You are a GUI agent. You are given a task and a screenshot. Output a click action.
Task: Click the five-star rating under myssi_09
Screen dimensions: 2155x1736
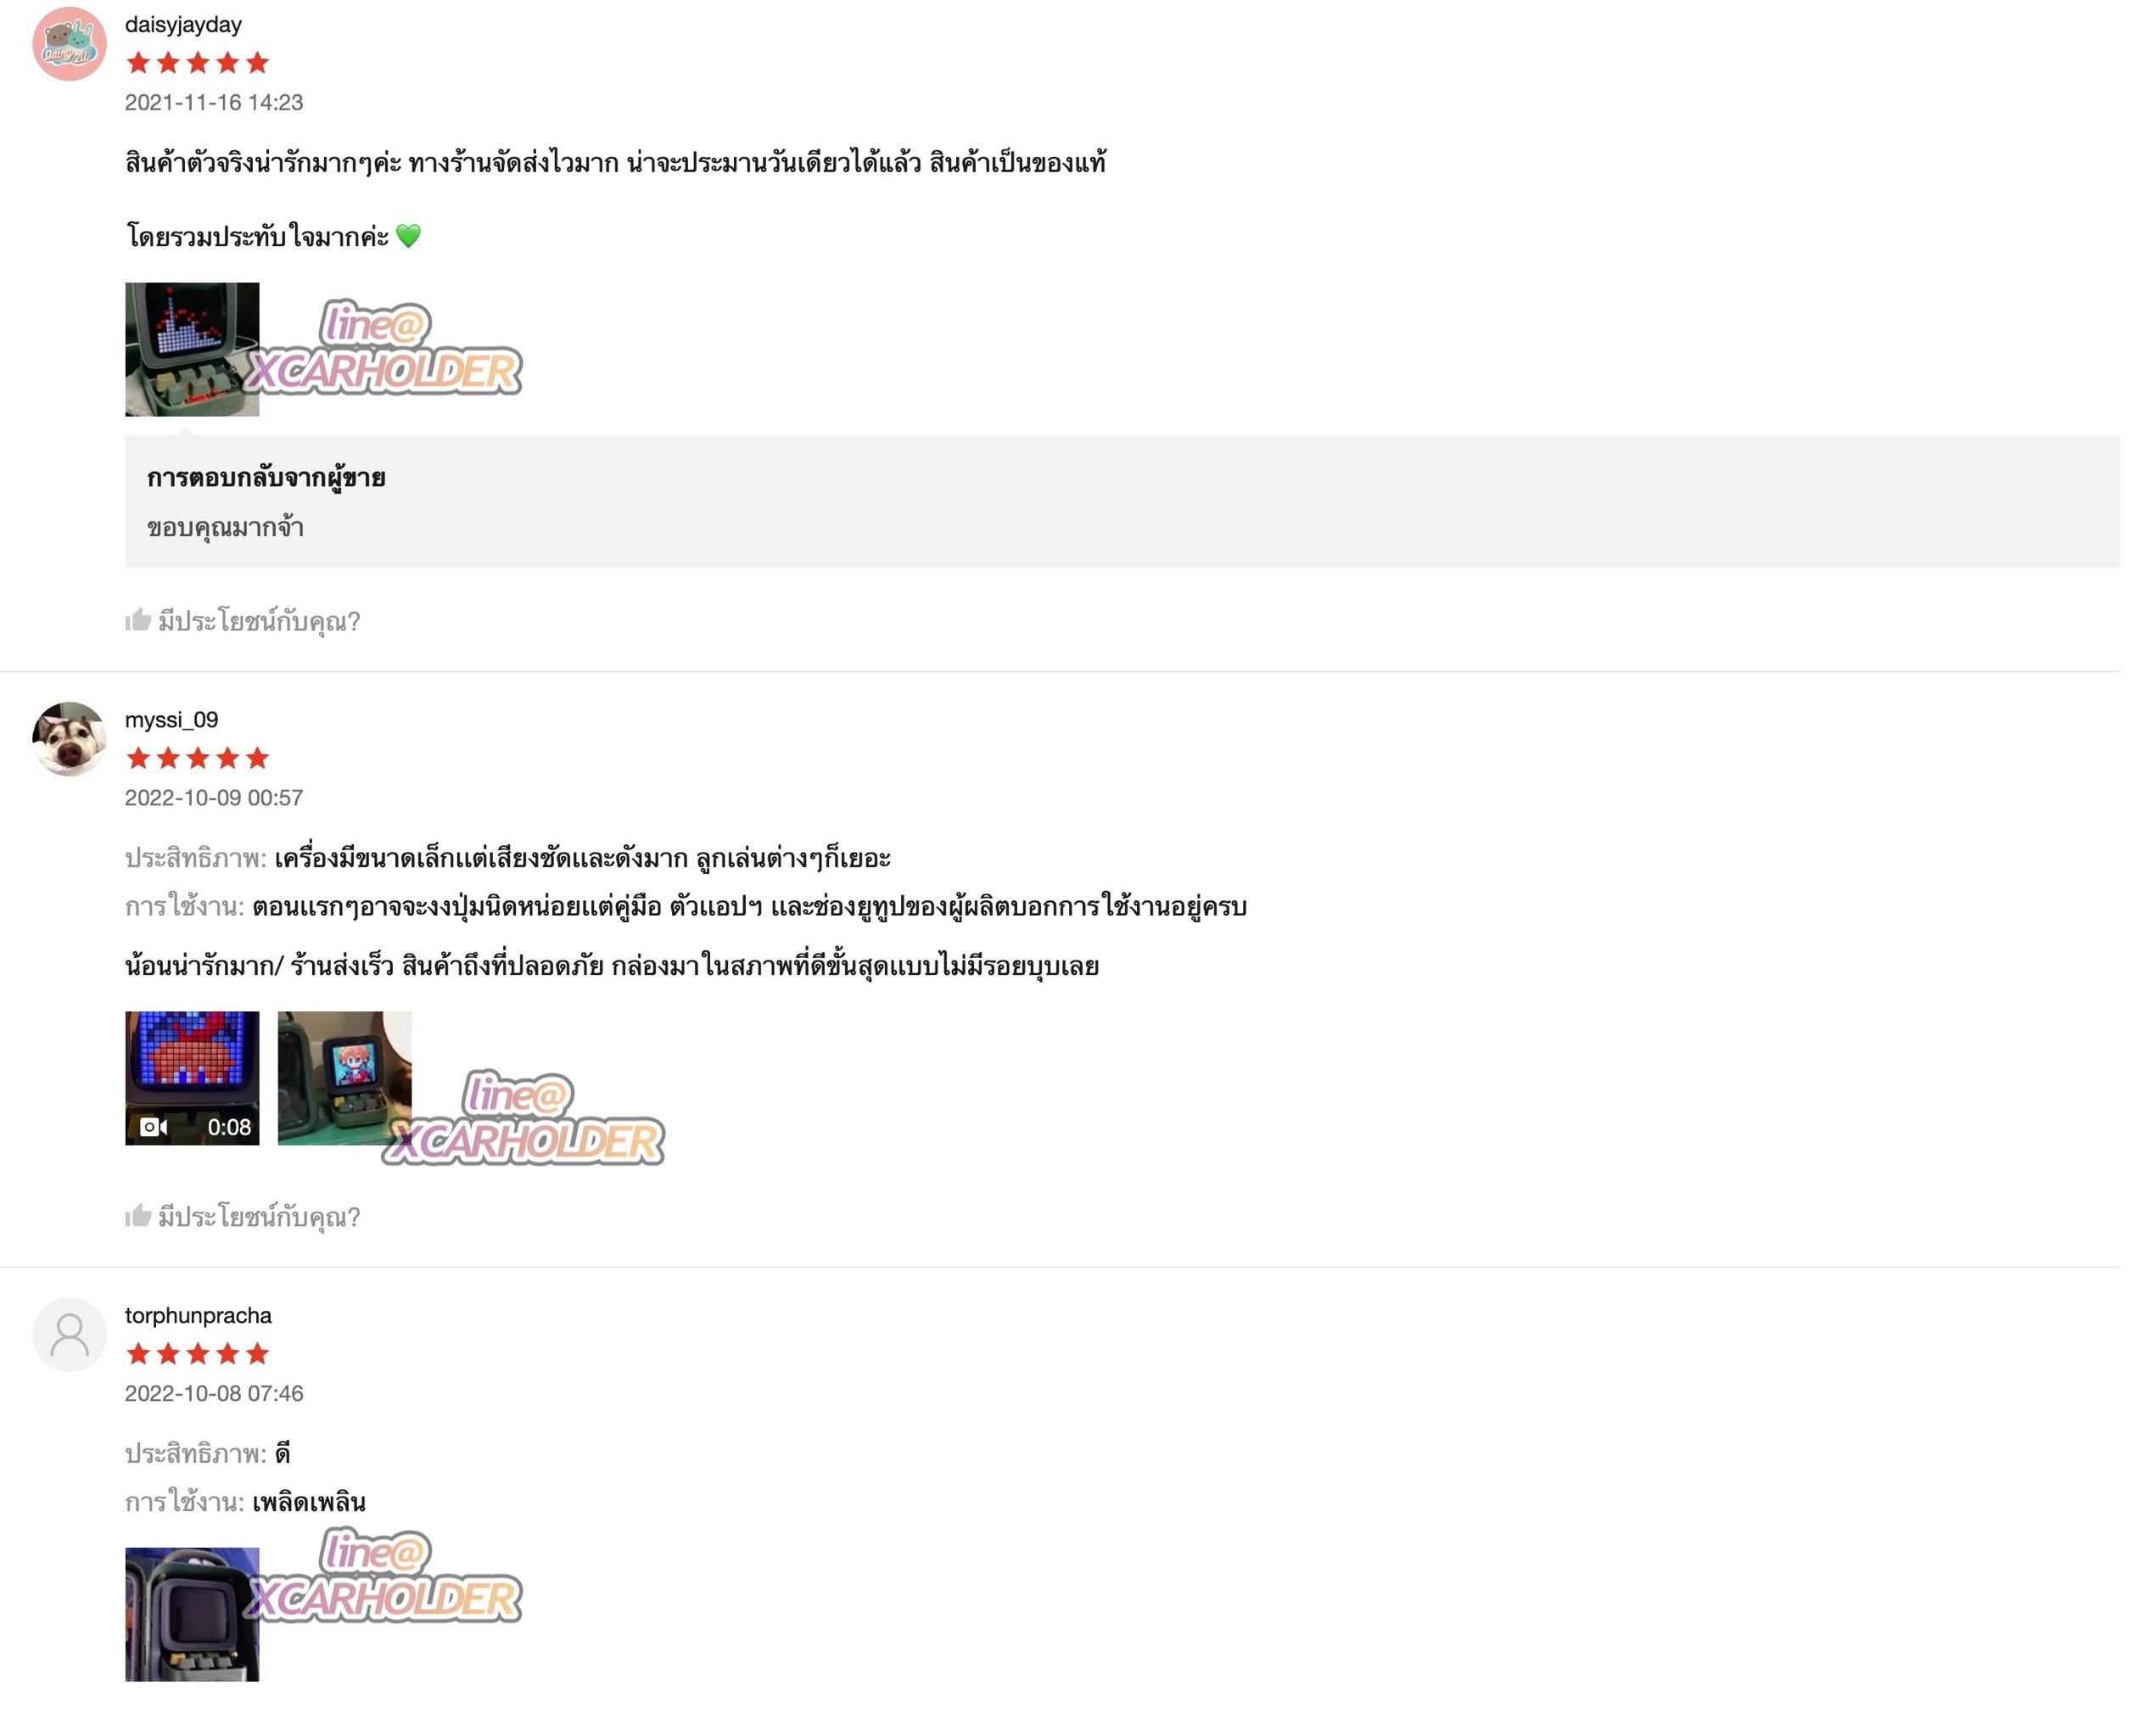pyautogui.click(x=198, y=758)
